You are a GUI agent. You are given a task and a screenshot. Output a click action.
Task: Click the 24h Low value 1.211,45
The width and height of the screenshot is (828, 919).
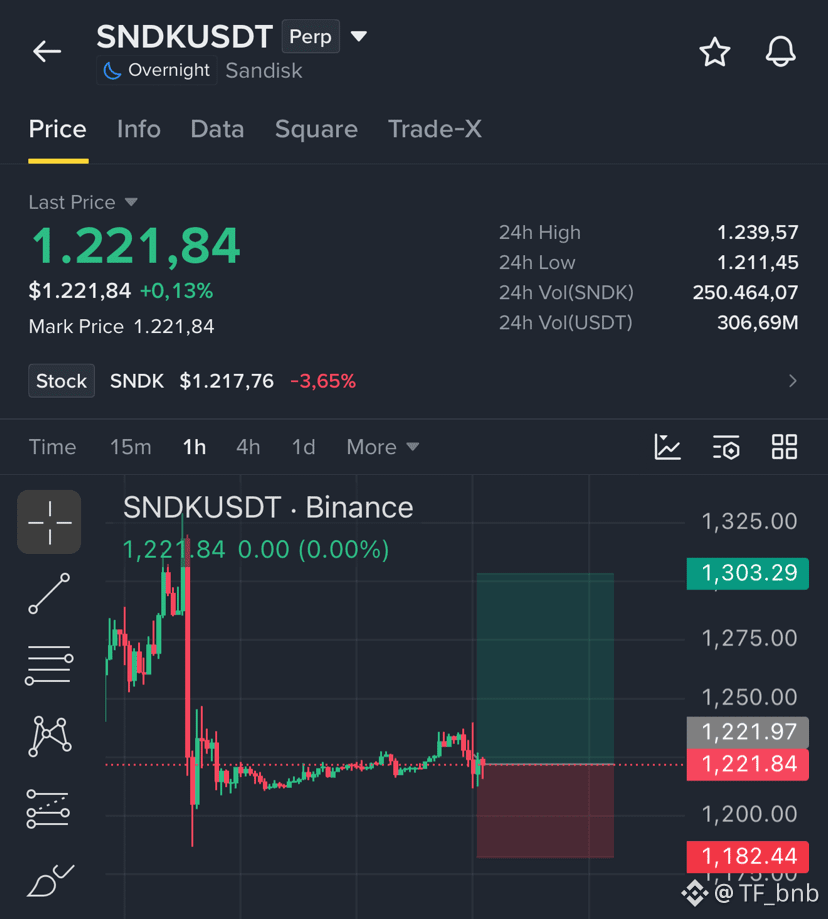pos(758,263)
